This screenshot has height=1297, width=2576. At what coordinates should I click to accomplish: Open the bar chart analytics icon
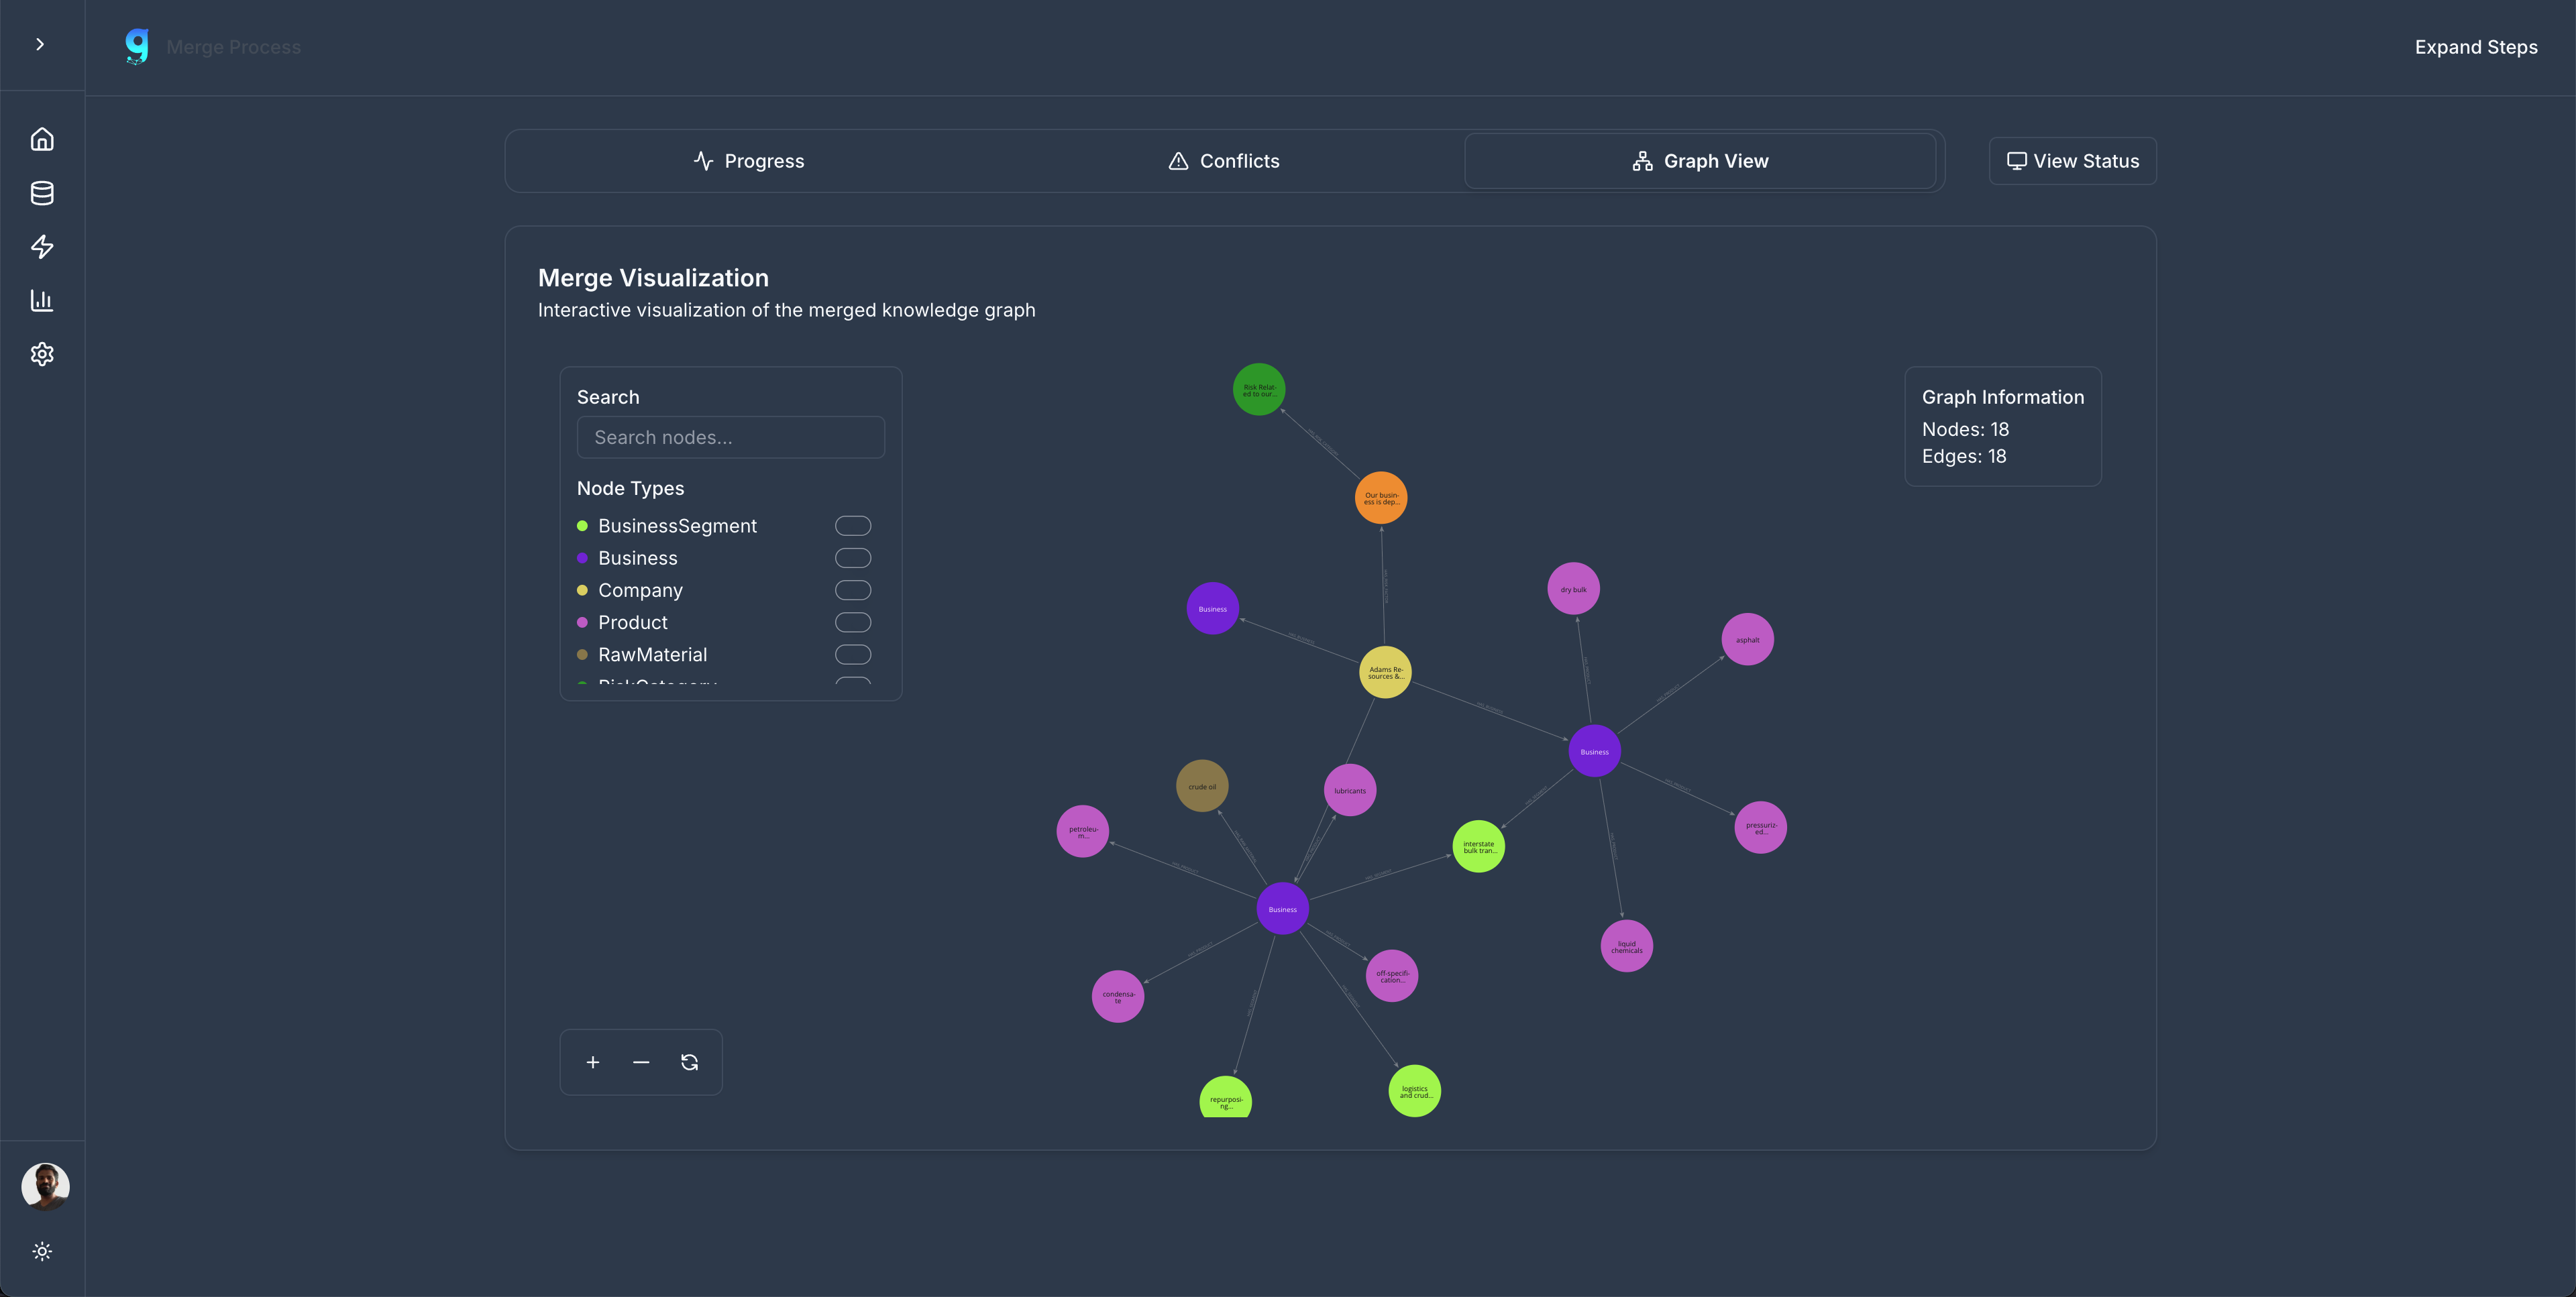[x=42, y=300]
